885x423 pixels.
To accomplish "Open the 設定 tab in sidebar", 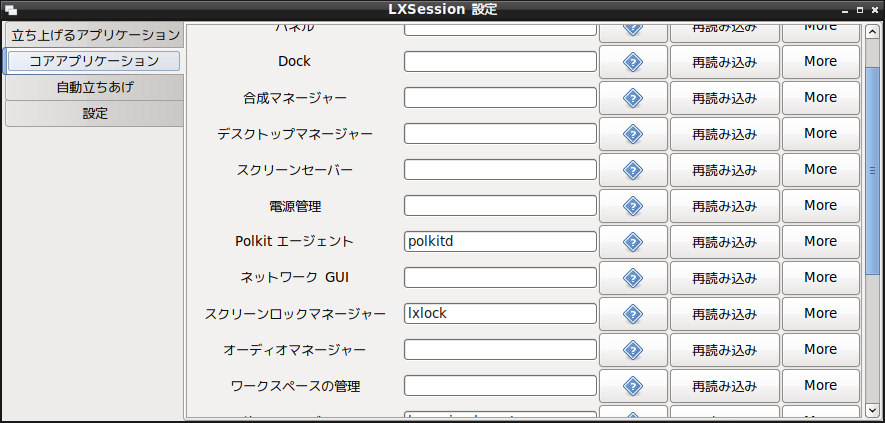I will click(94, 114).
